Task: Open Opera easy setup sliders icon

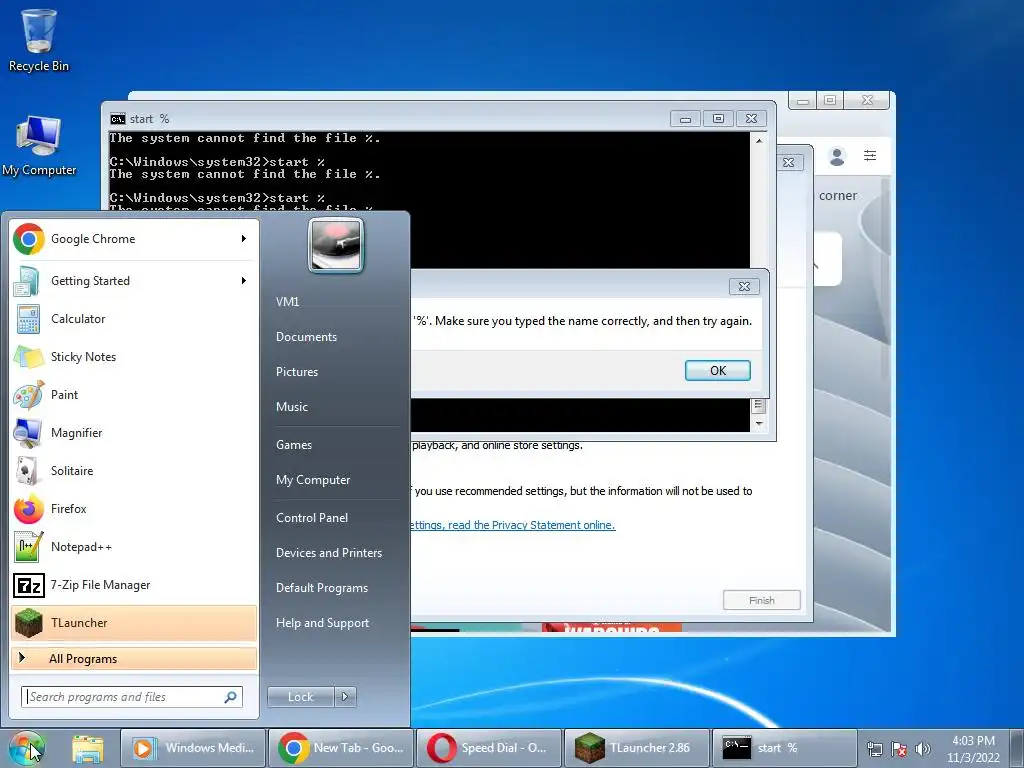Action: coord(870,155)
